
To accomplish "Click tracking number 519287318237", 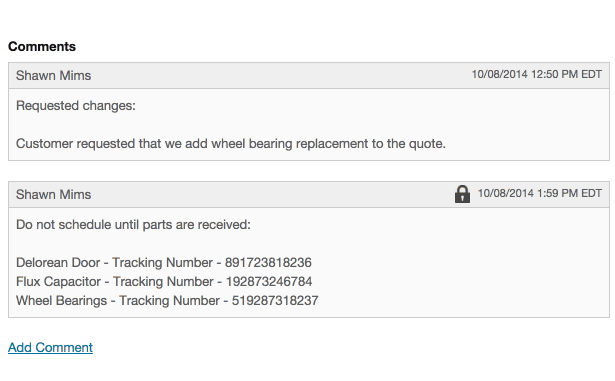I will pos(275,301).
